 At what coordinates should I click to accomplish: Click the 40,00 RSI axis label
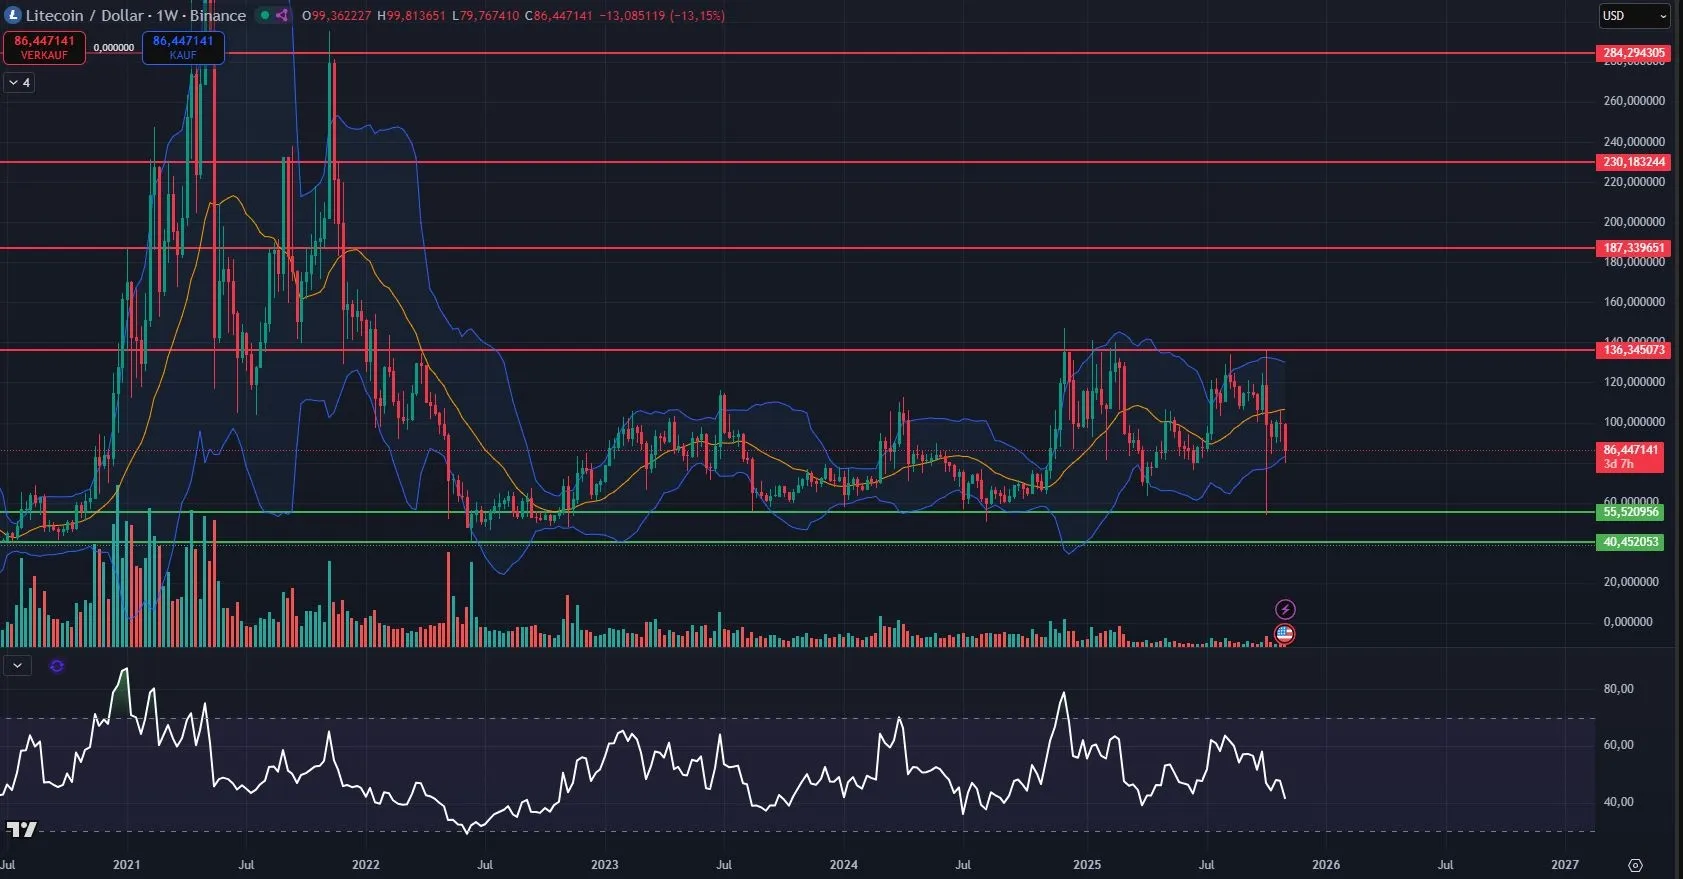point(1619,802)
